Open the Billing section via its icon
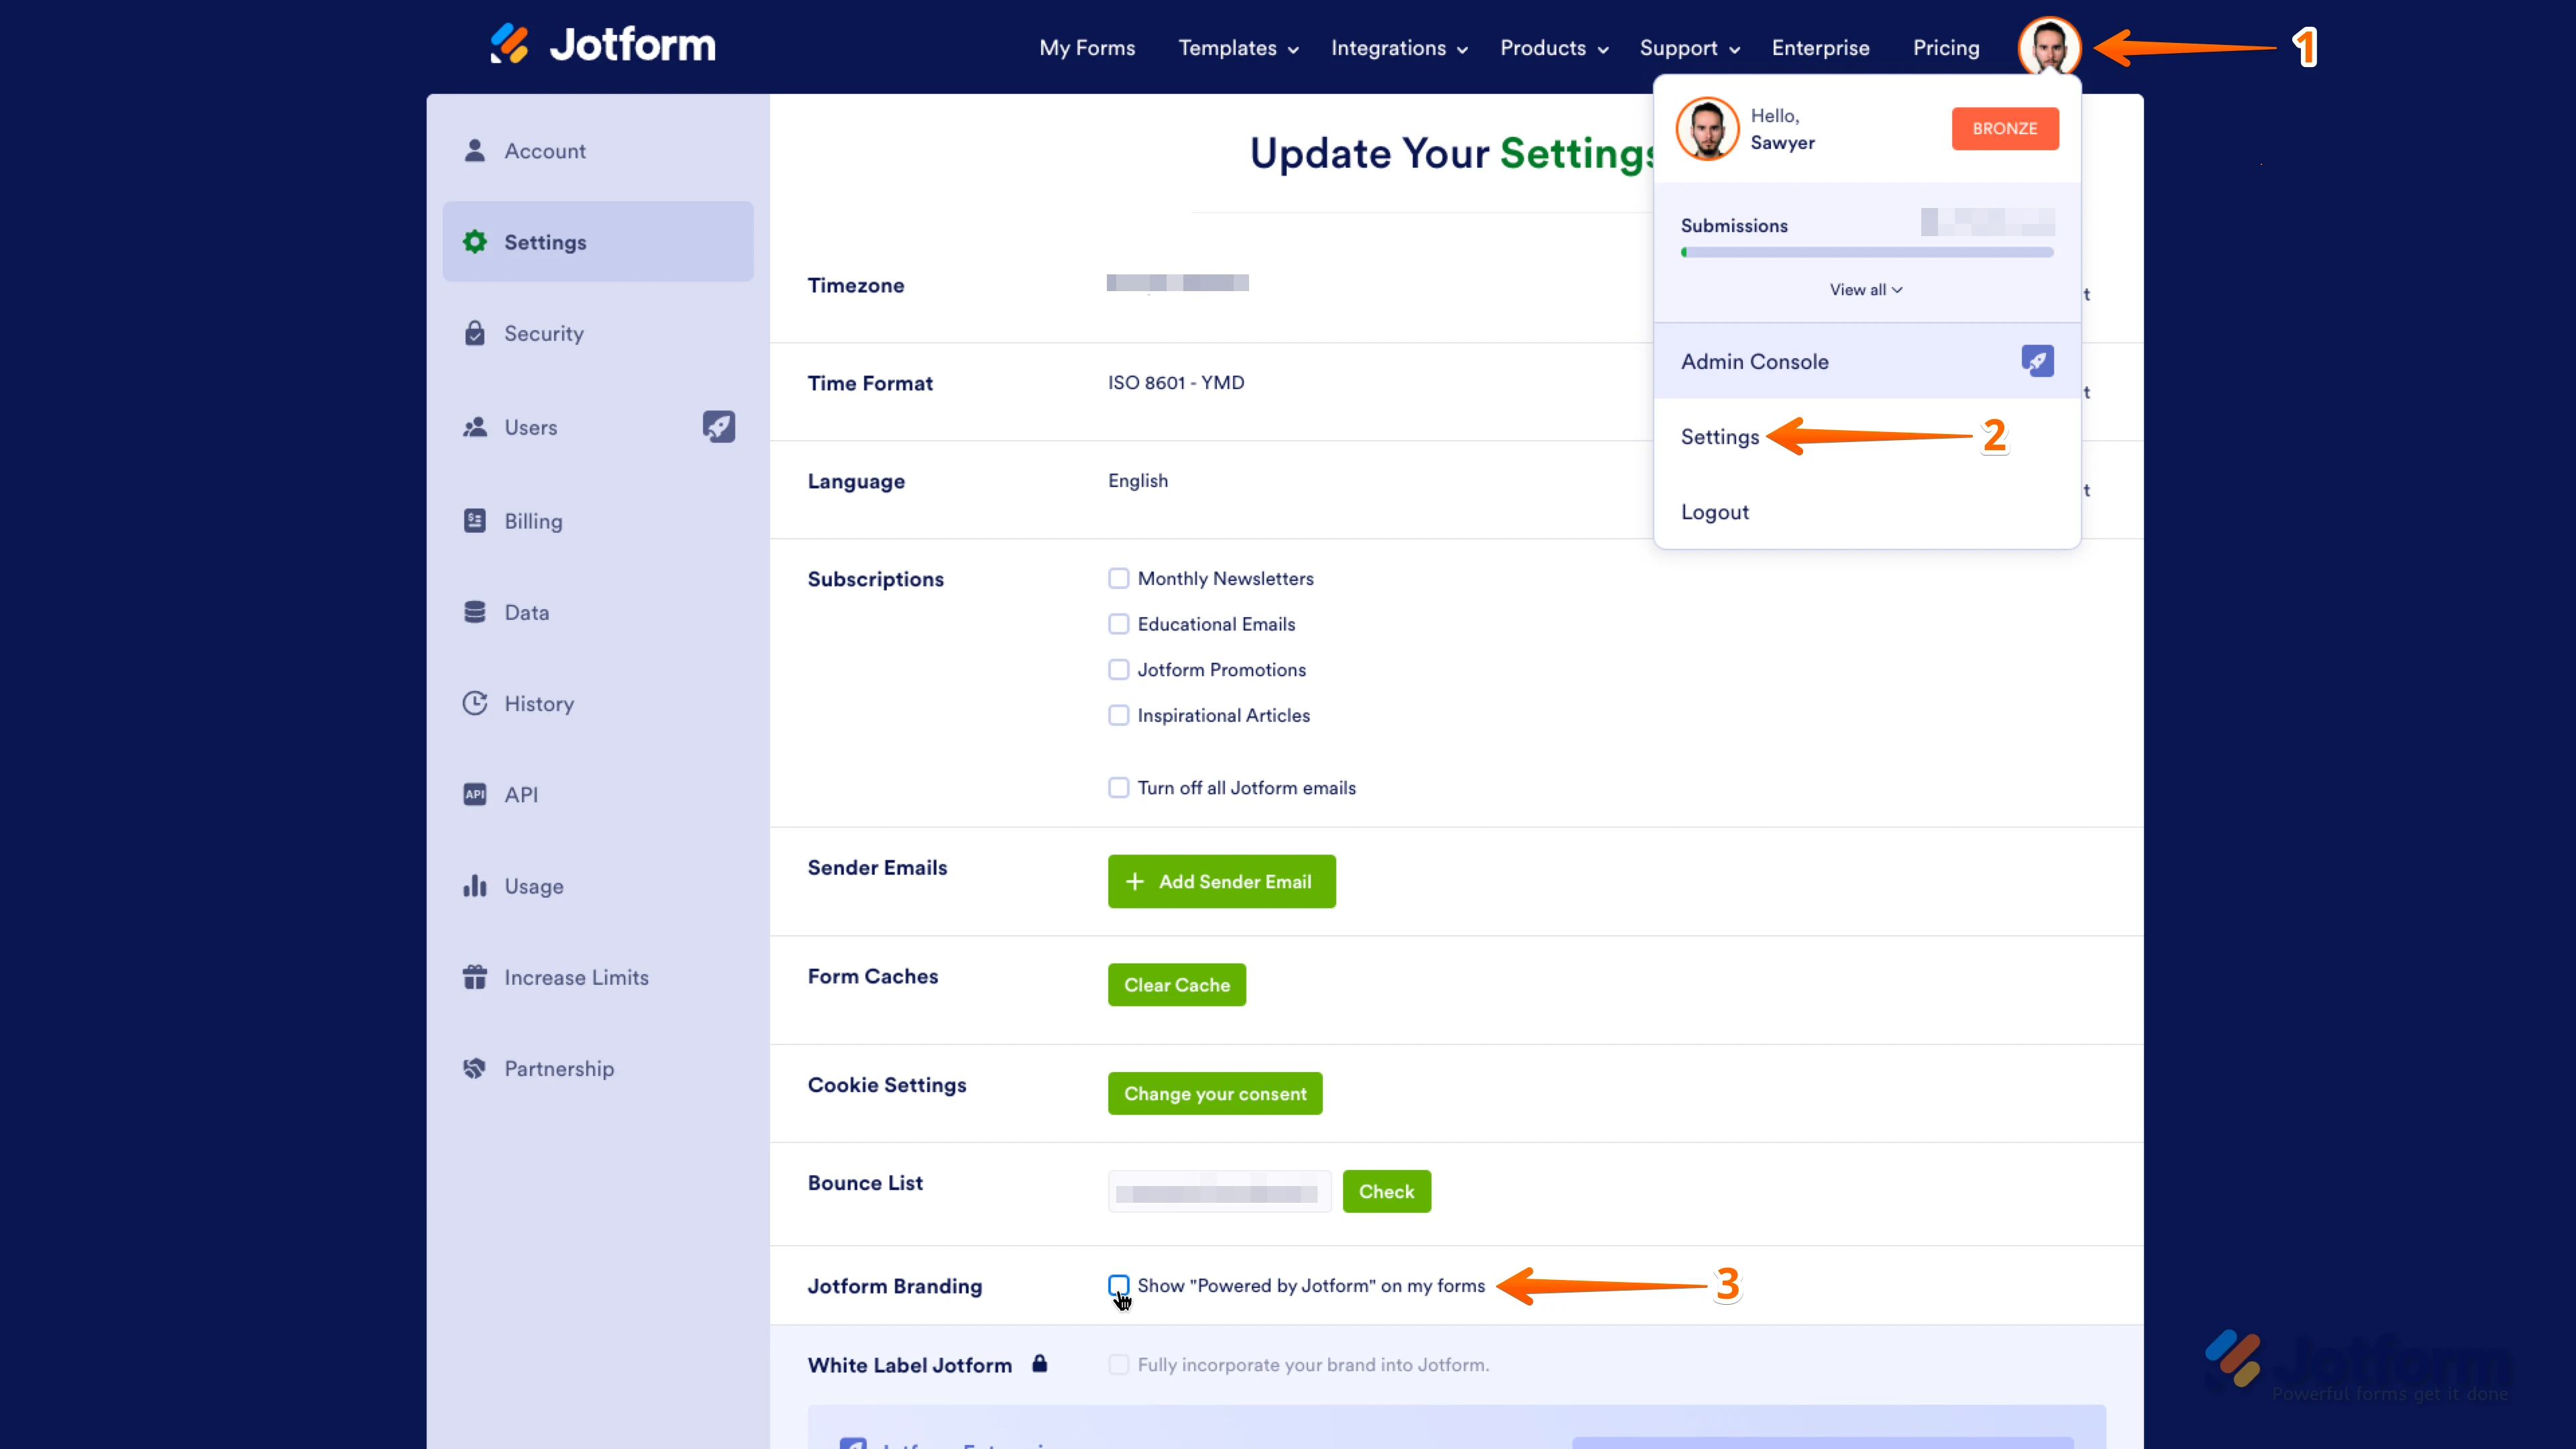2576x1449 pixels. [475, 521]
